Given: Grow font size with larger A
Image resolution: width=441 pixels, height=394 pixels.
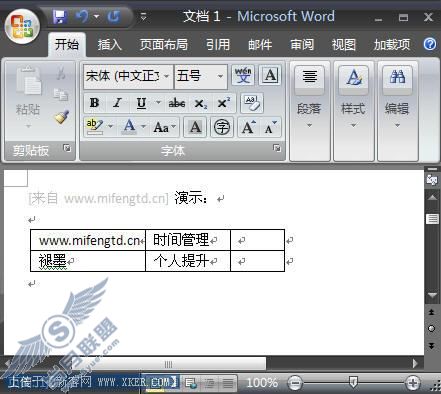Looking at the screenshot, I should click(249, 127).
